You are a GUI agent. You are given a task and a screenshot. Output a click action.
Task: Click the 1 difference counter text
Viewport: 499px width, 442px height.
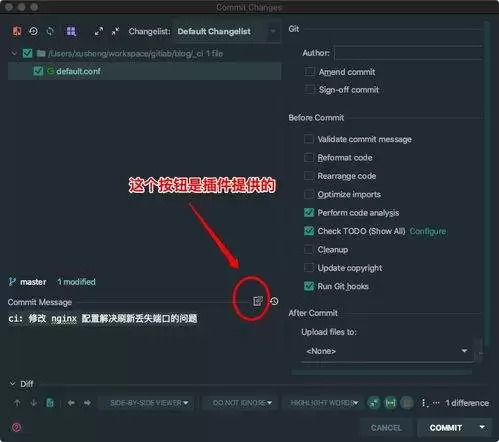(467, 403)
